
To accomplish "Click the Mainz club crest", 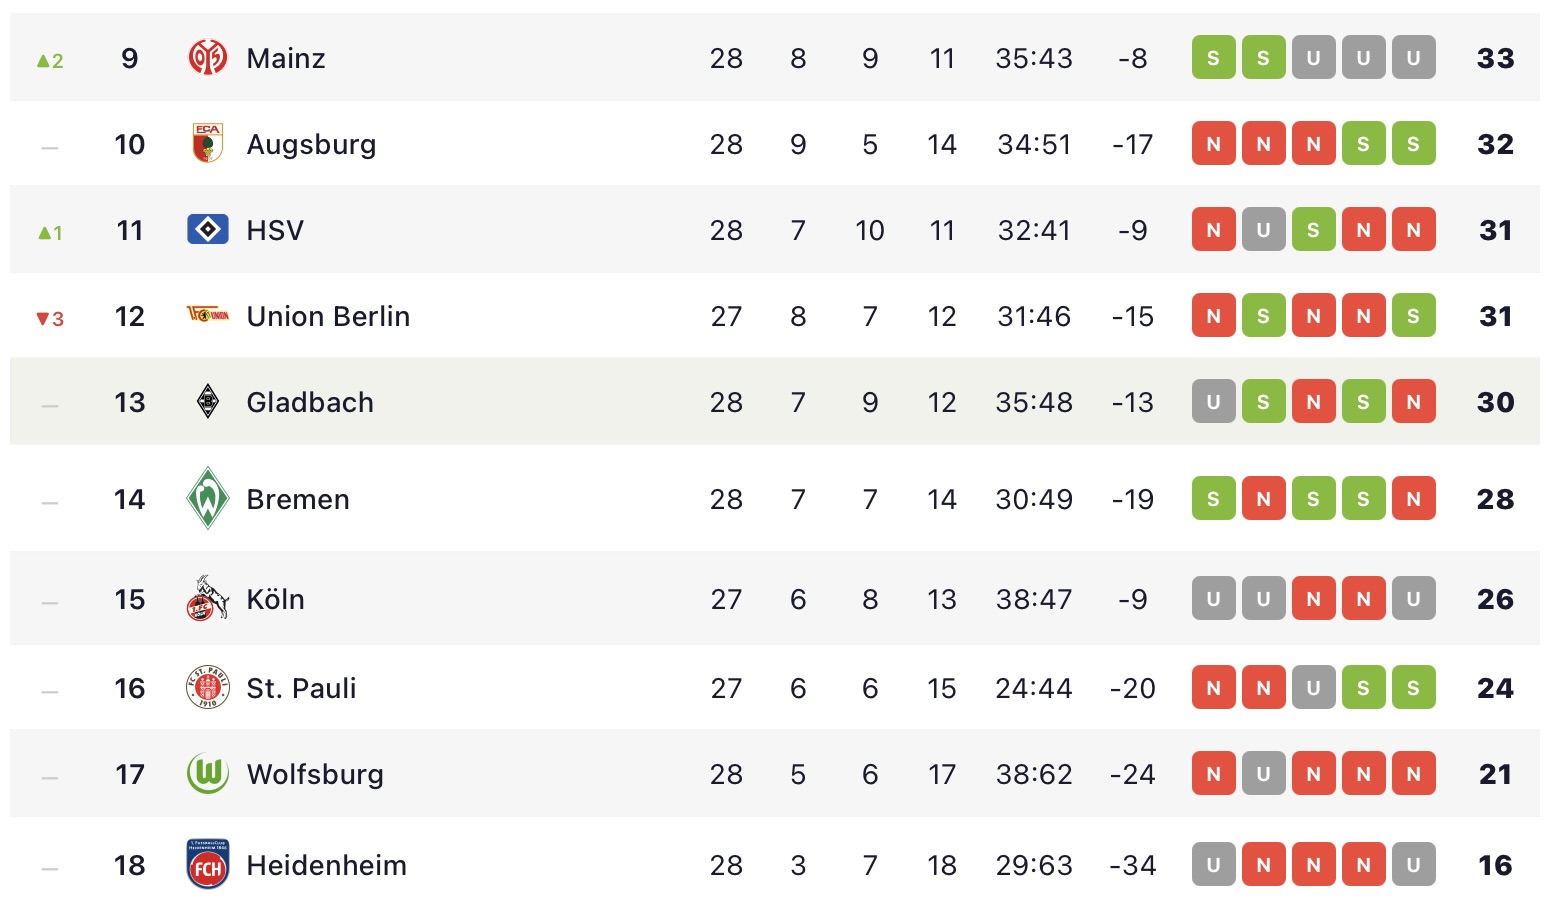I will [208, 58].
